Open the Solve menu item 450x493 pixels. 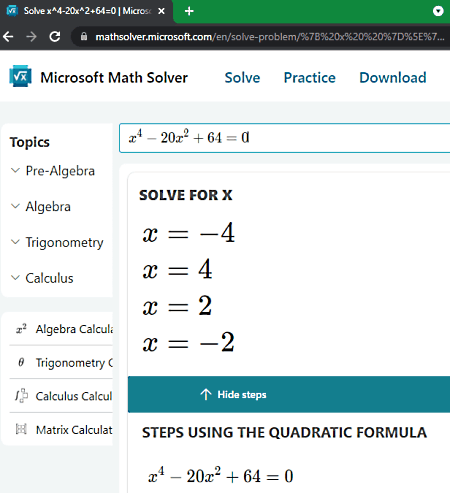coord(242,78)
